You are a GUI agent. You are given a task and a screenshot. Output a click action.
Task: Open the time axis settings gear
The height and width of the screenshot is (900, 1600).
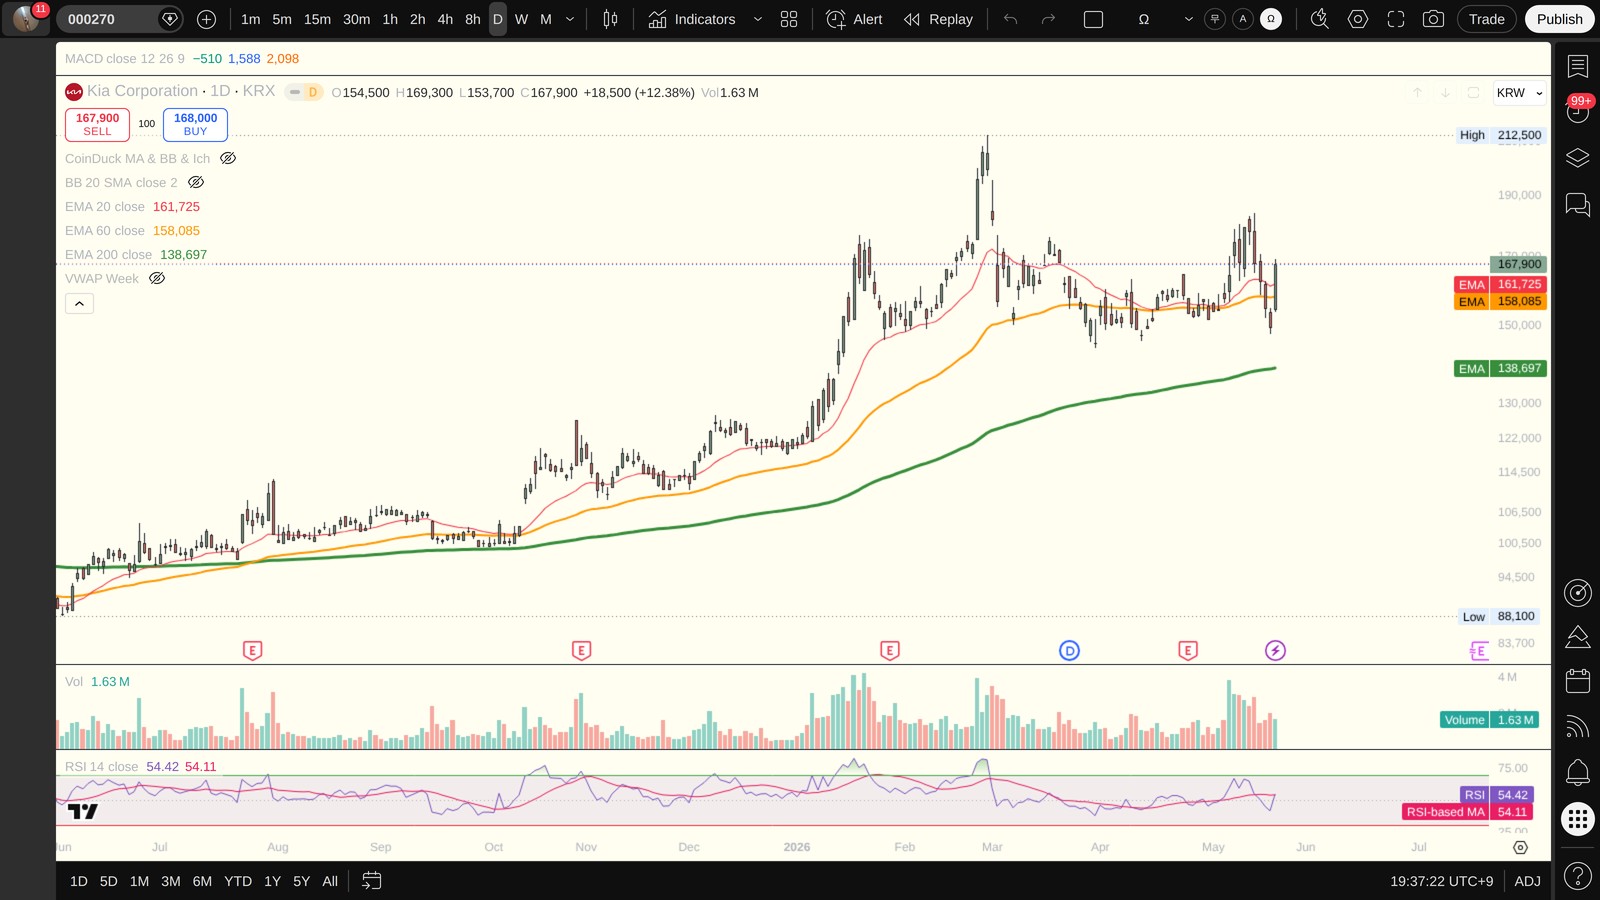(1520, 847)
